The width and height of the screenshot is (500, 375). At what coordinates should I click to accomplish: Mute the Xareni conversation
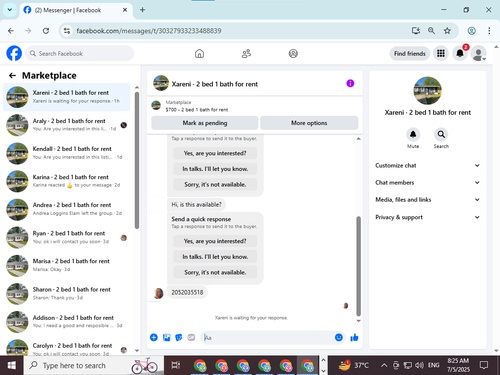[413, 135]
